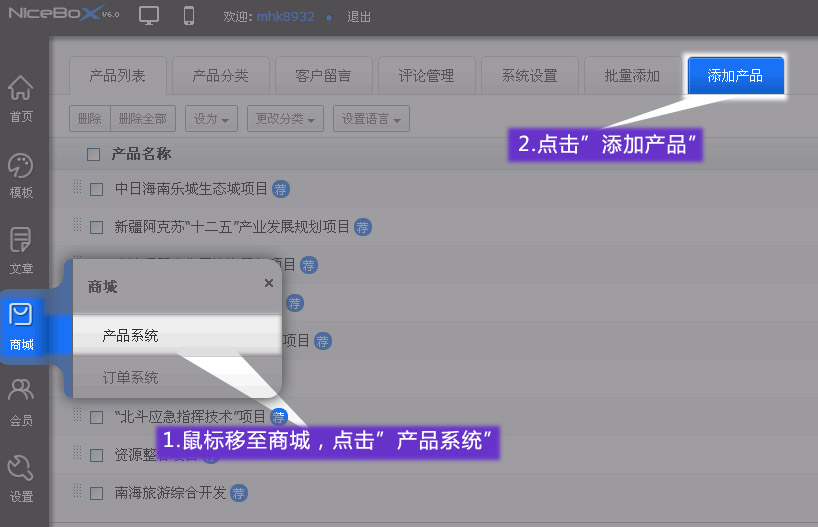This screenshot has height=527, width=818.
Task: Open the 评论管理 tab
Action: click(x=426, y=76)
